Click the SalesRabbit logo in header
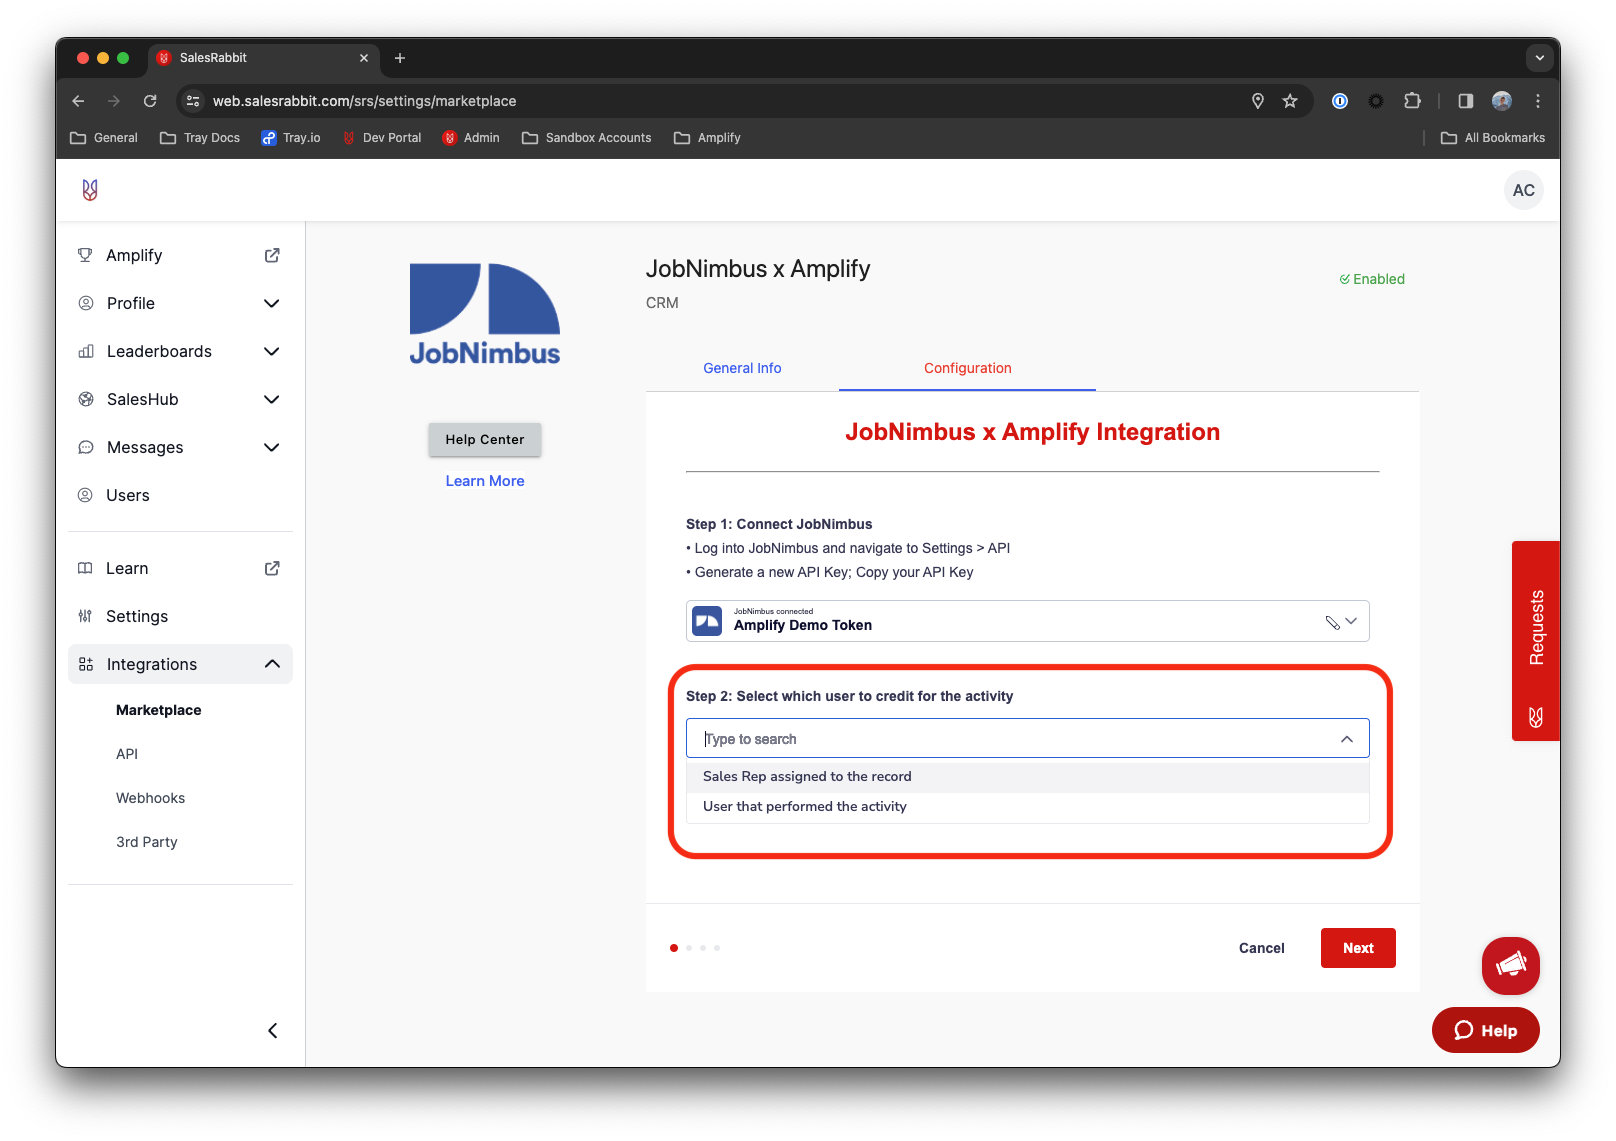 tap(90, 190)
